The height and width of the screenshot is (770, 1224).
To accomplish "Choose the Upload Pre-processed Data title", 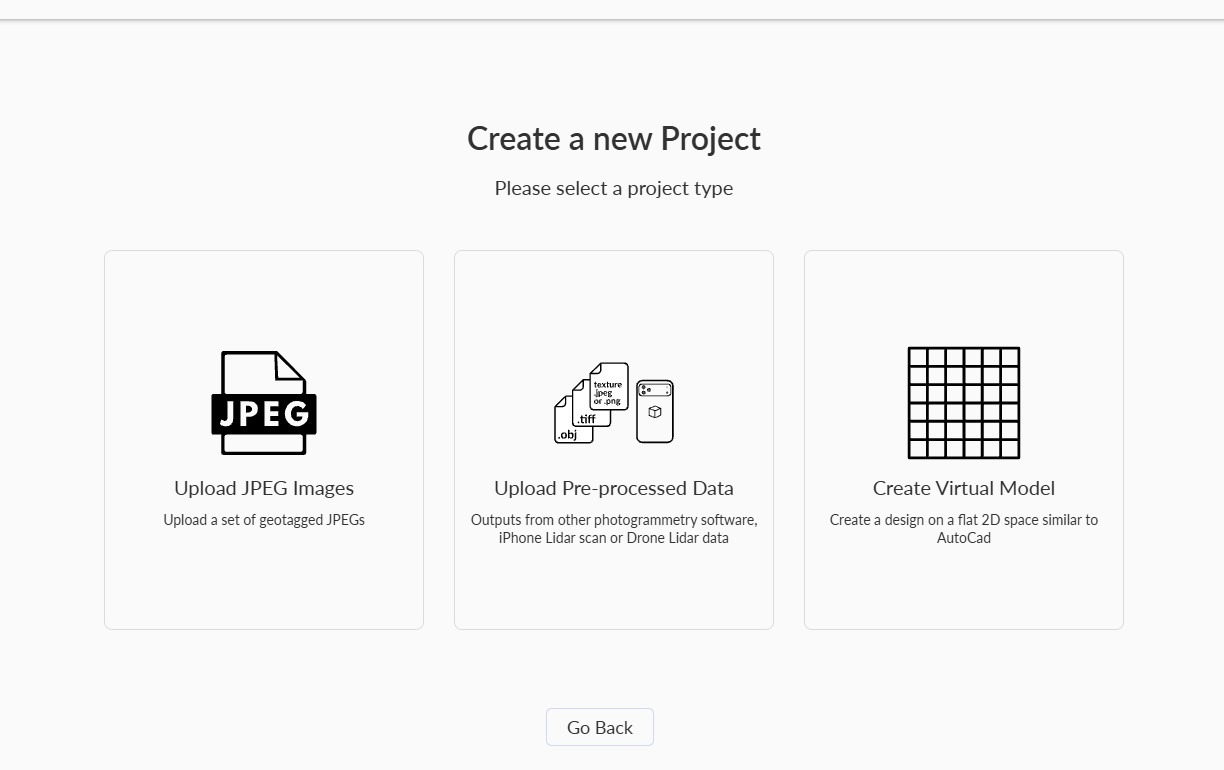I will (x=614, y=488).
